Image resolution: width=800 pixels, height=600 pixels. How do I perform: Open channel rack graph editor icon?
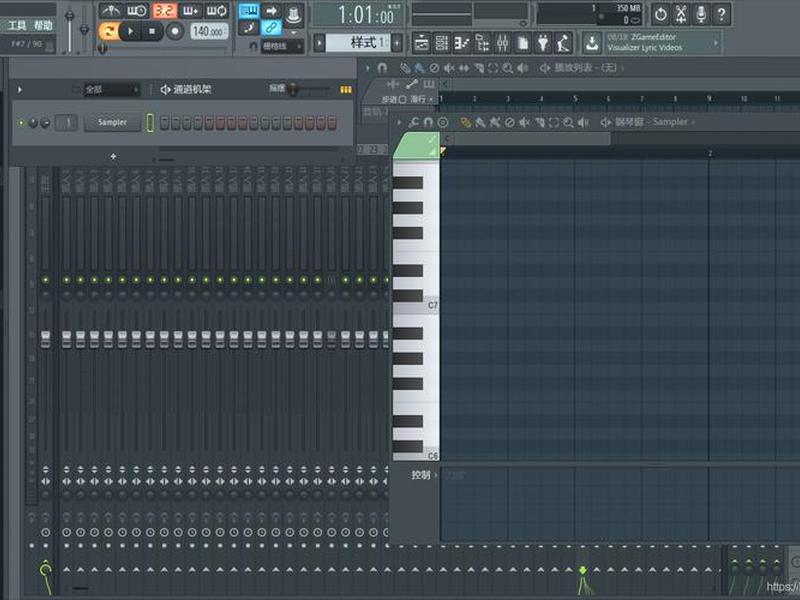[x=346, y=90]
